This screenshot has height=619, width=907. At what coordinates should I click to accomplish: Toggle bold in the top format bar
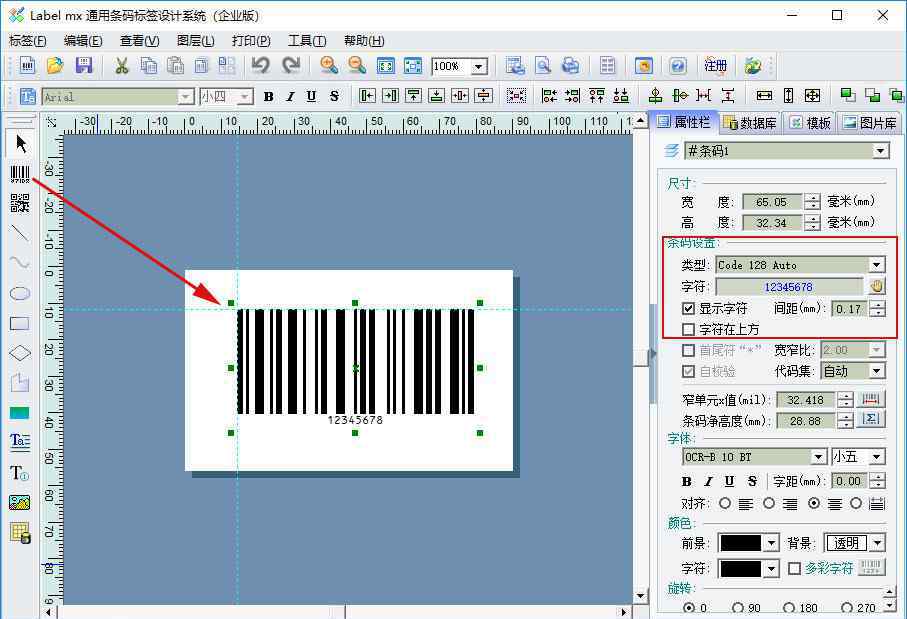point(268,97)
